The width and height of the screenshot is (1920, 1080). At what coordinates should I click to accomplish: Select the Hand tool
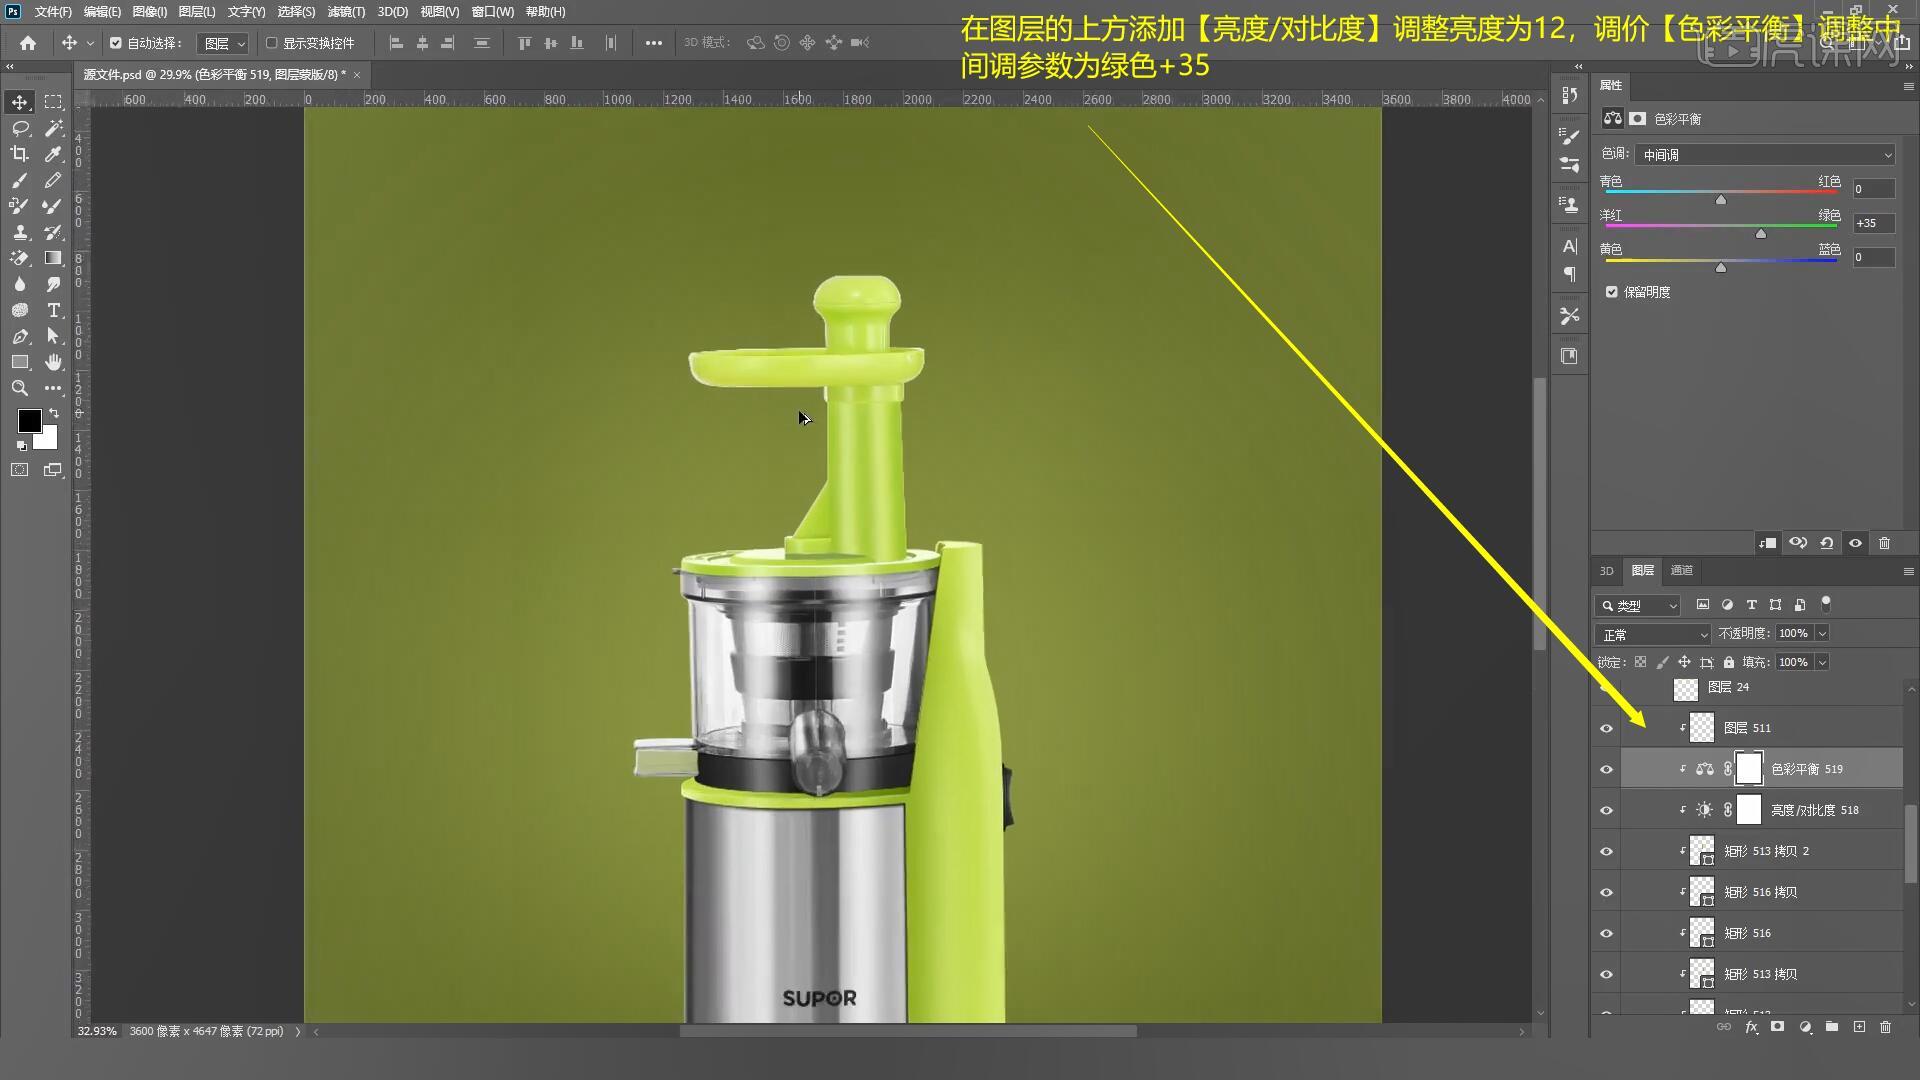(x=53, y=362)
